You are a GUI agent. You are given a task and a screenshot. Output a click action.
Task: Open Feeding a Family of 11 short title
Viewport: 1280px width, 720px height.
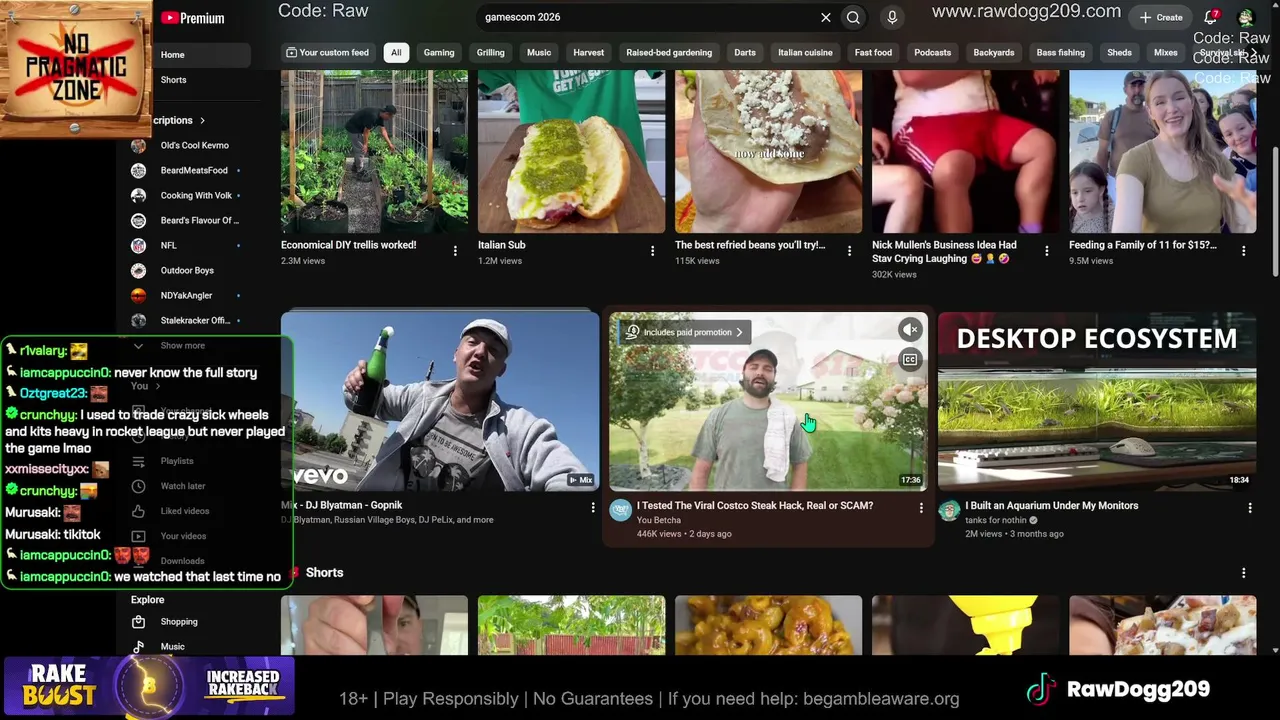pyautogui.click(x=1143, y=245)
